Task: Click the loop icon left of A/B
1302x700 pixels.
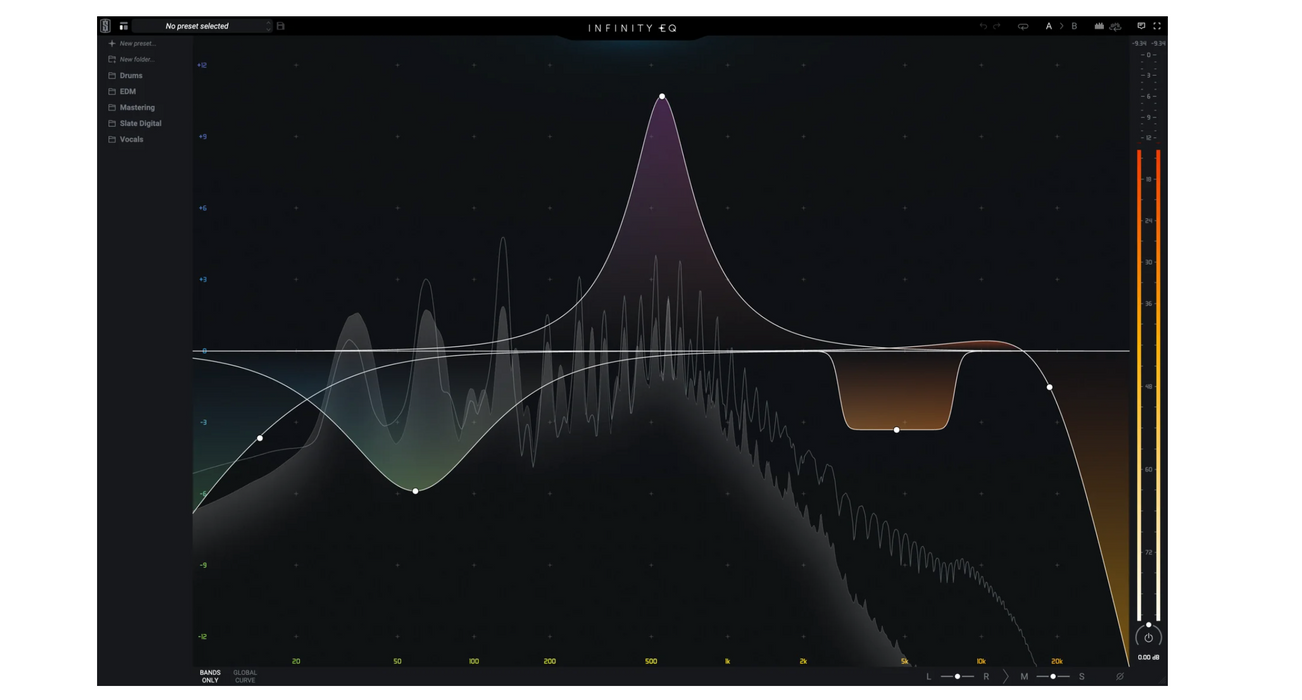Action: click(x=1023, y=26)
